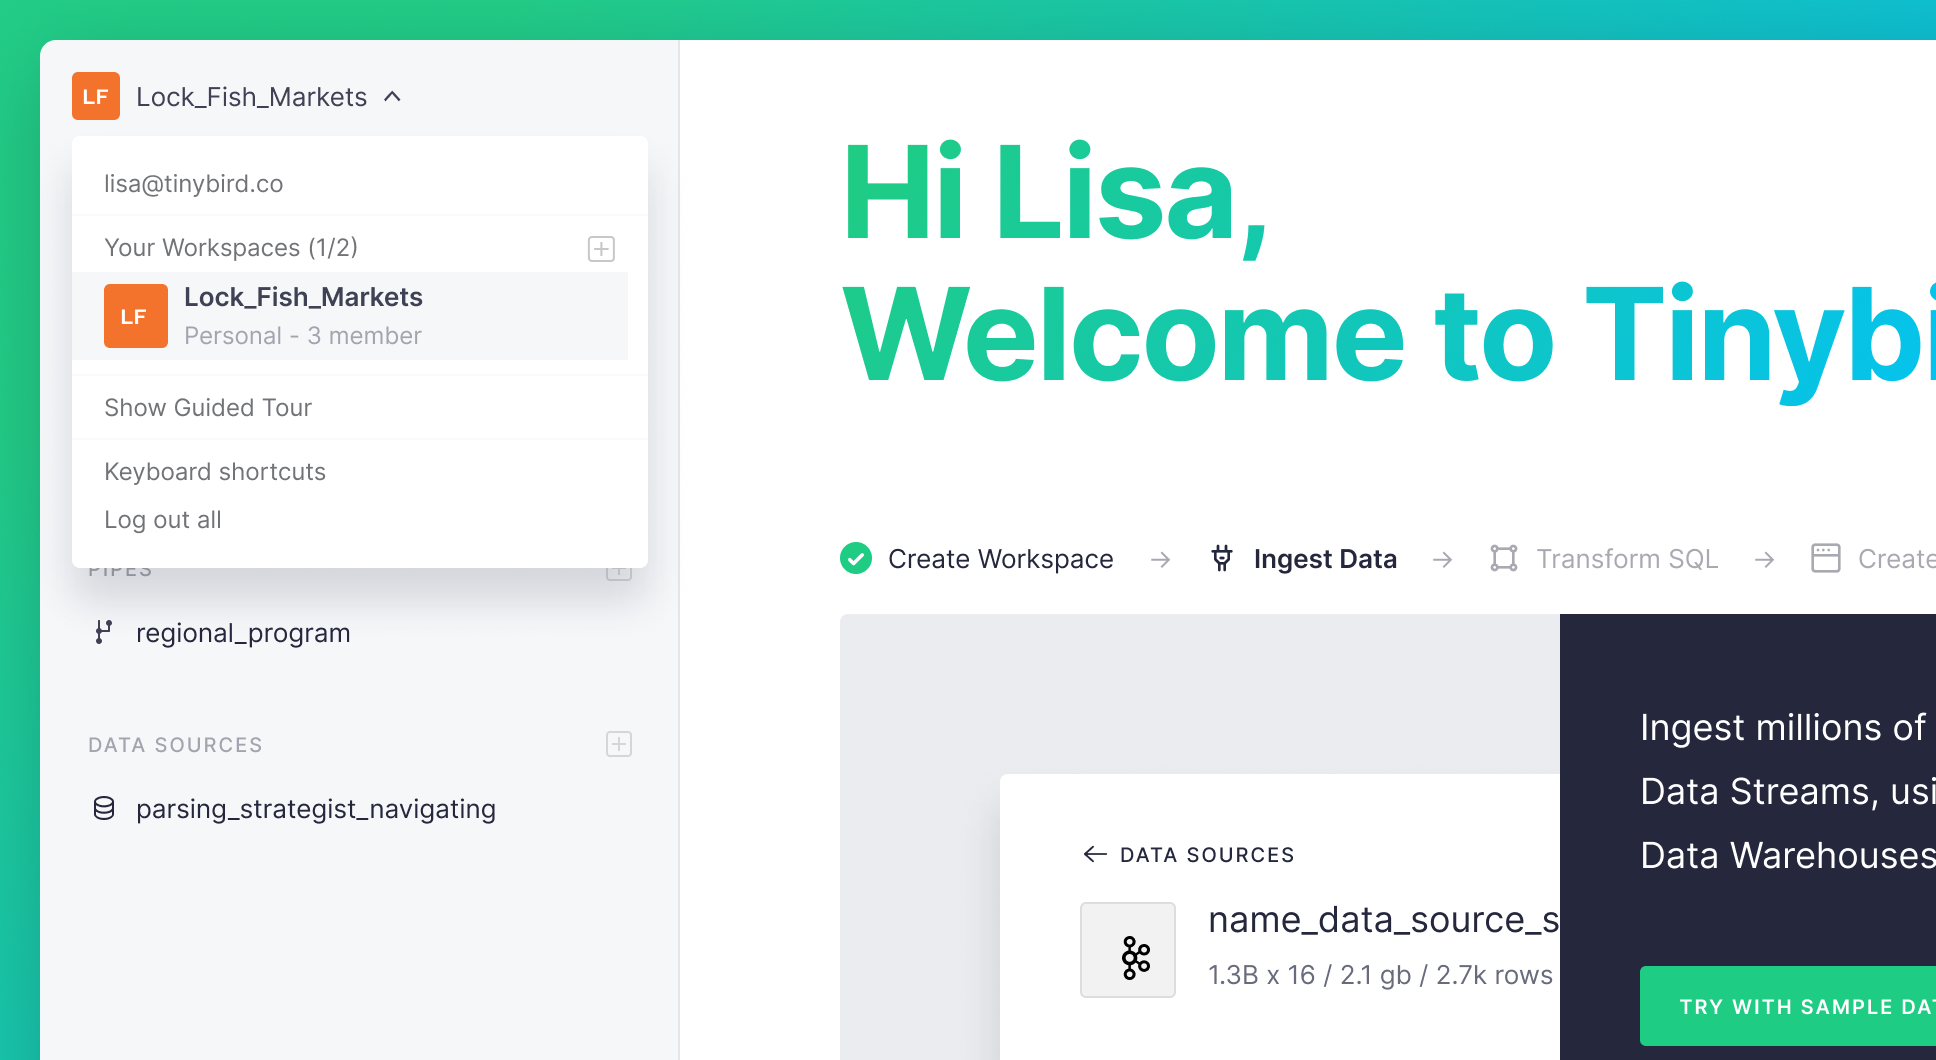The image size is (1936, 1060).
Task: Open the regional_program pipe
Action: click(243, 633)
